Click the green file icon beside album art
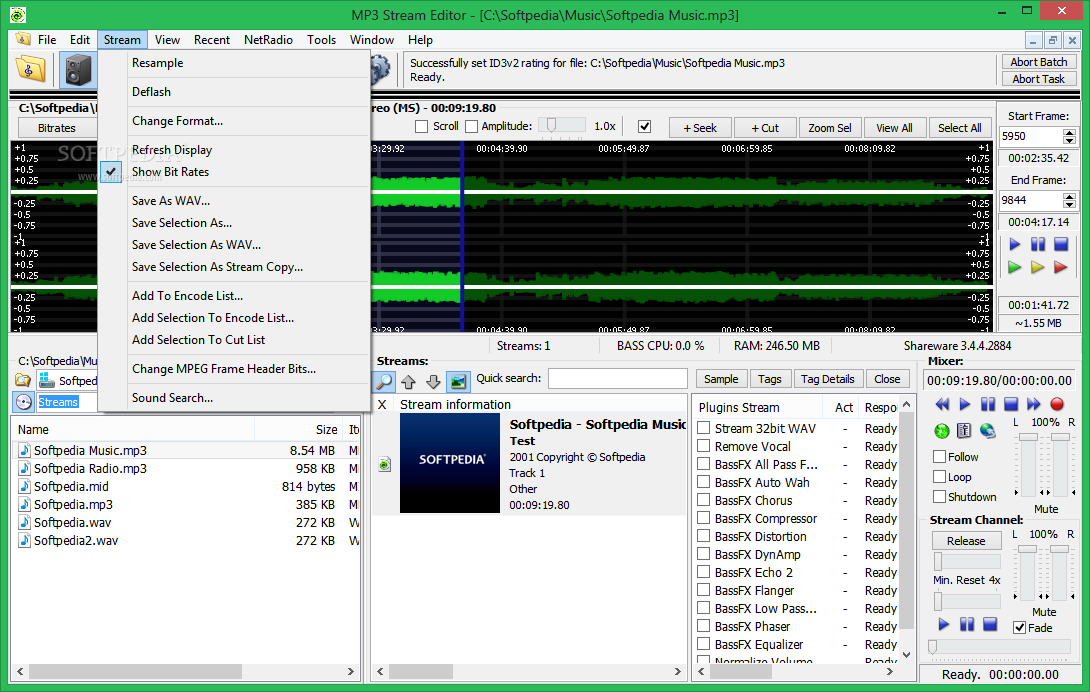 (x=384, y=464)
